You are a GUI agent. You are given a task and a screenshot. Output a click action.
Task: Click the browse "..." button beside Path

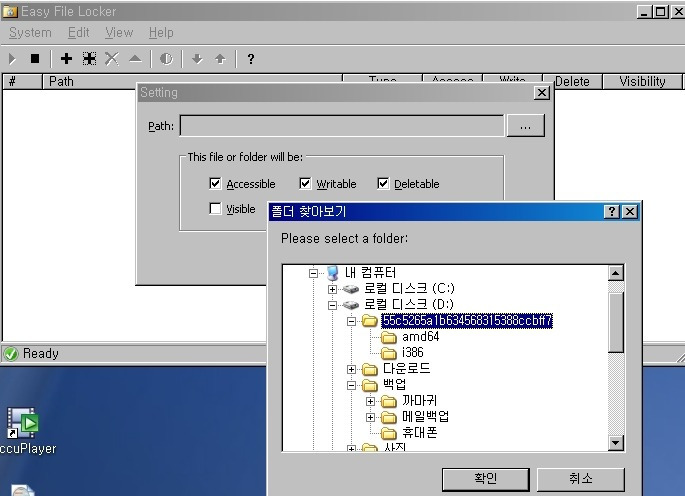tap(526, 126)
